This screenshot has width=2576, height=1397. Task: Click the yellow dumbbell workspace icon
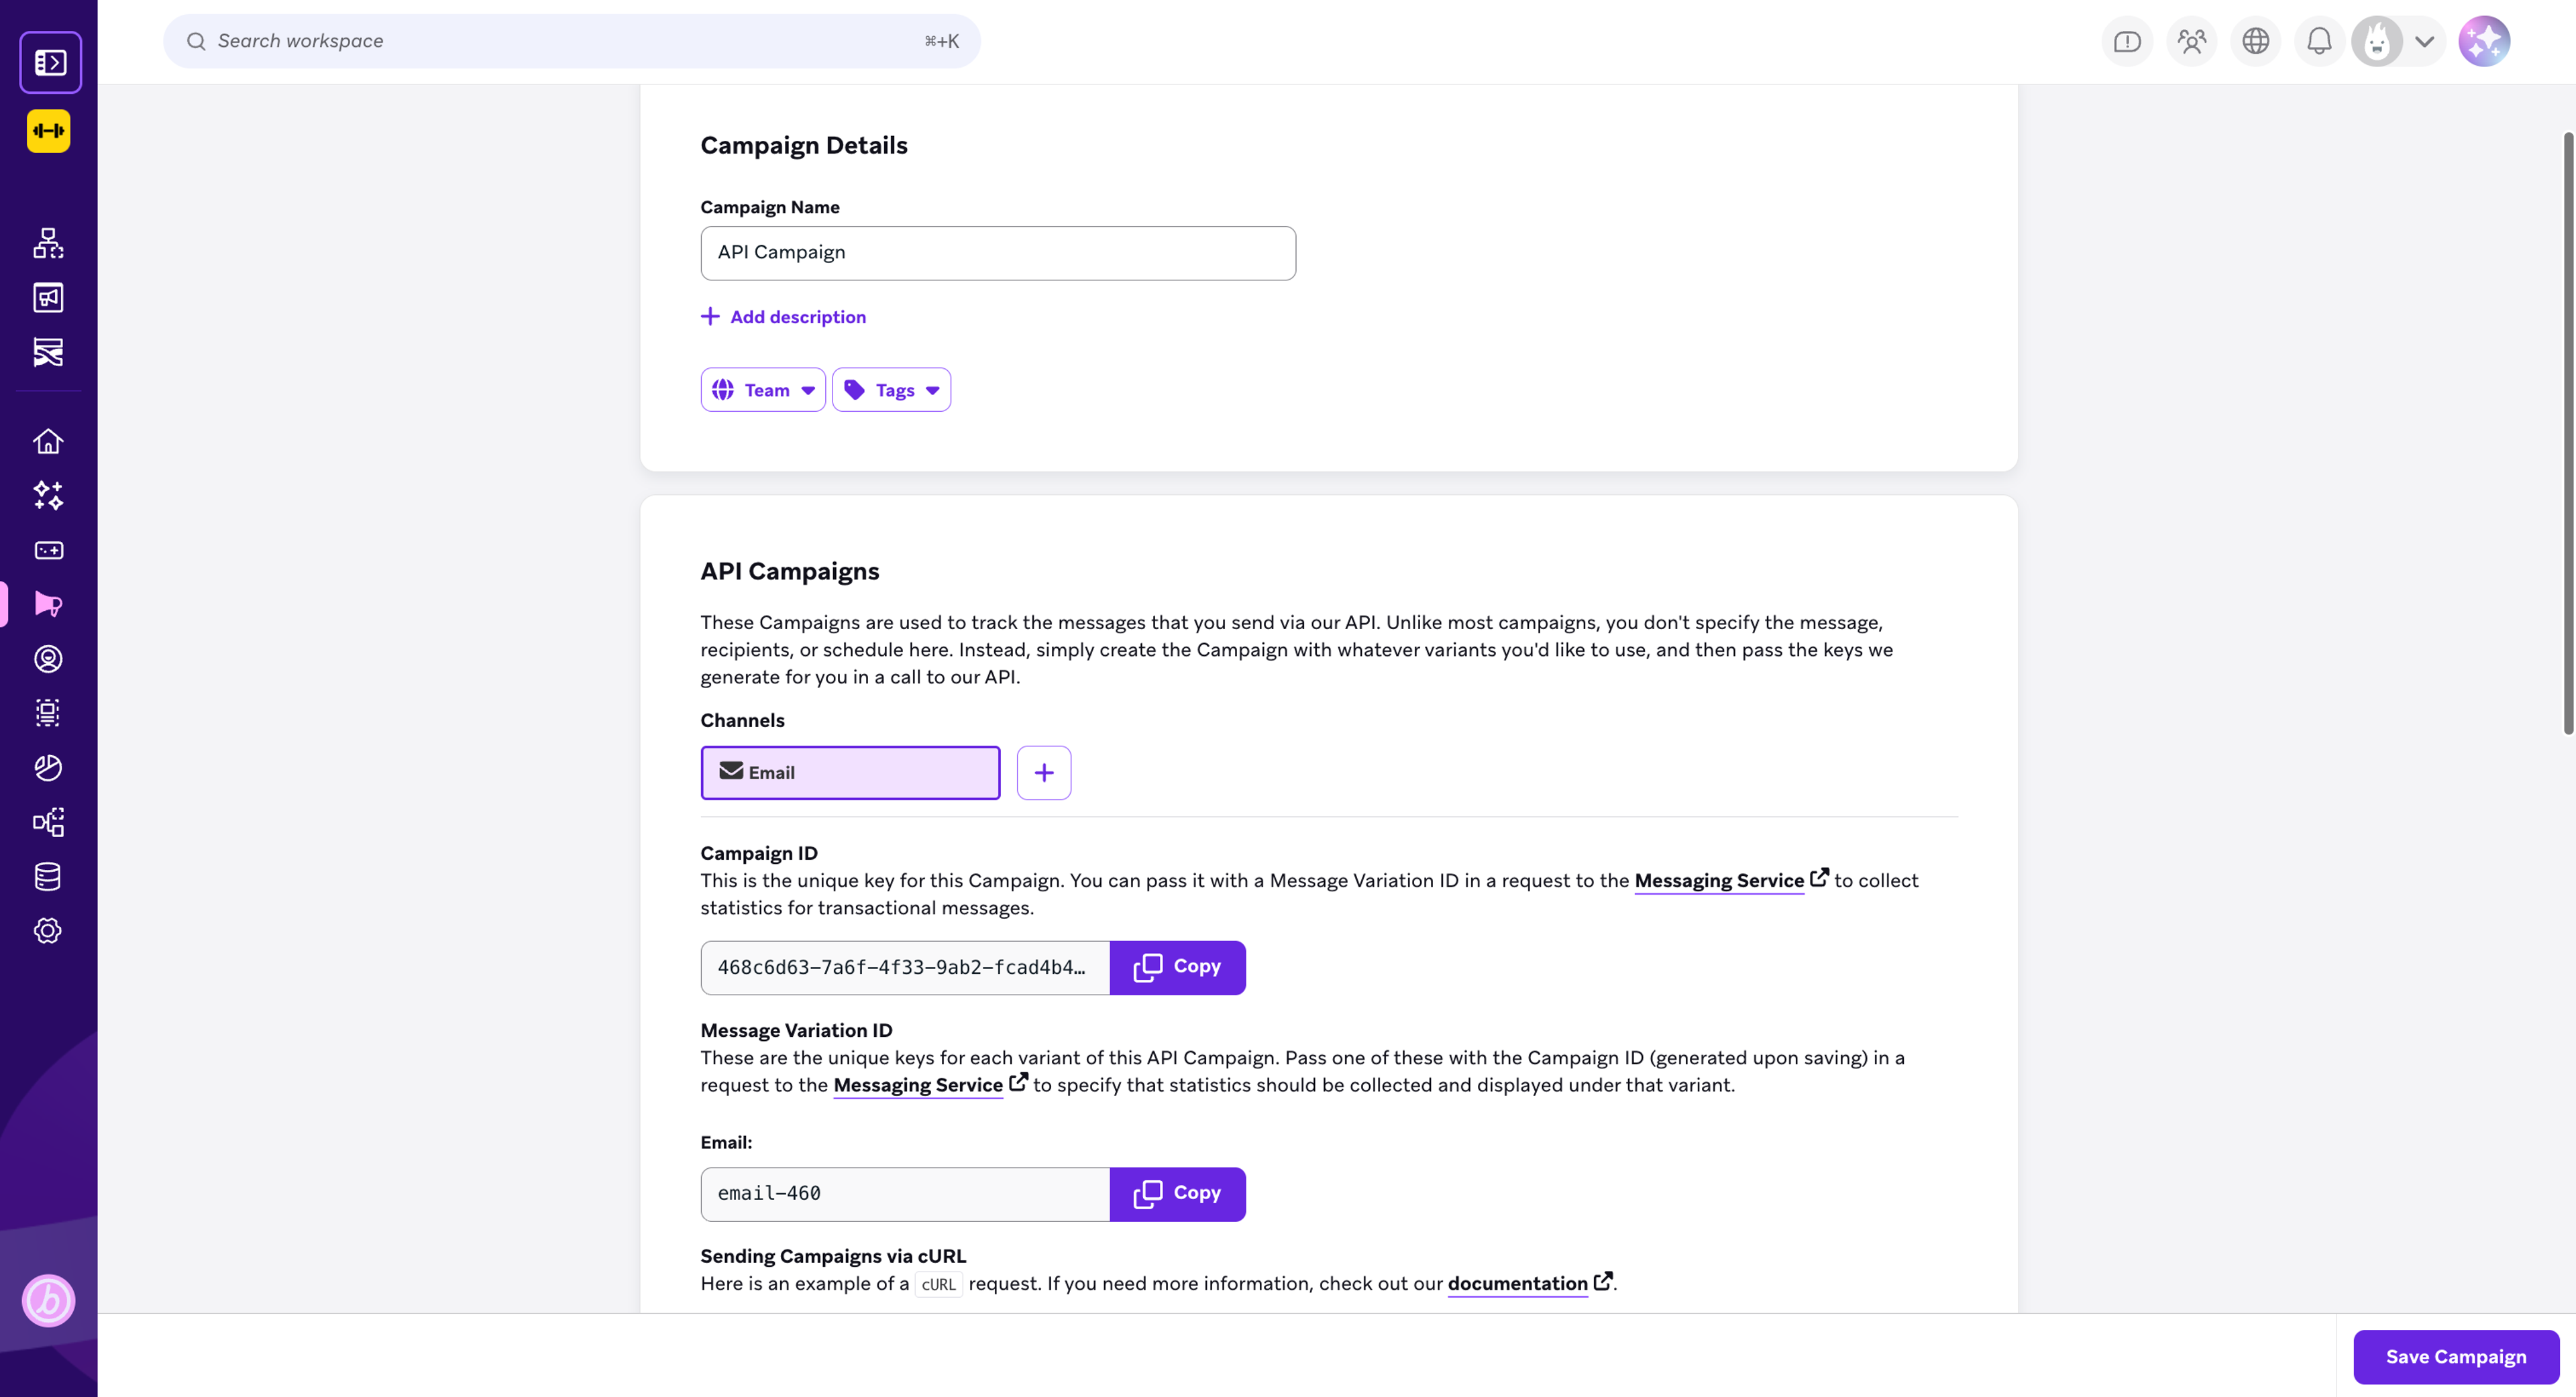tap(48, 131)
